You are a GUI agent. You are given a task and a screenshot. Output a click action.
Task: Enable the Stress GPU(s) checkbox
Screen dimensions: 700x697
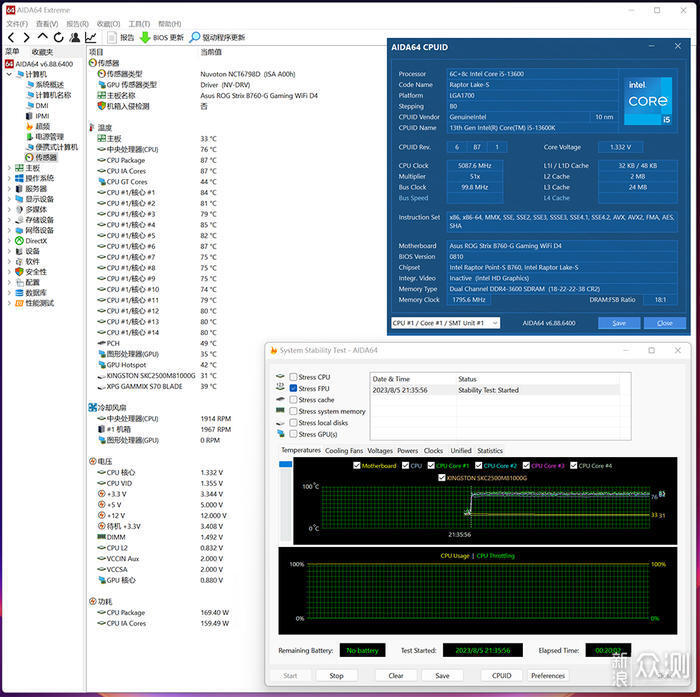(293, 434)
